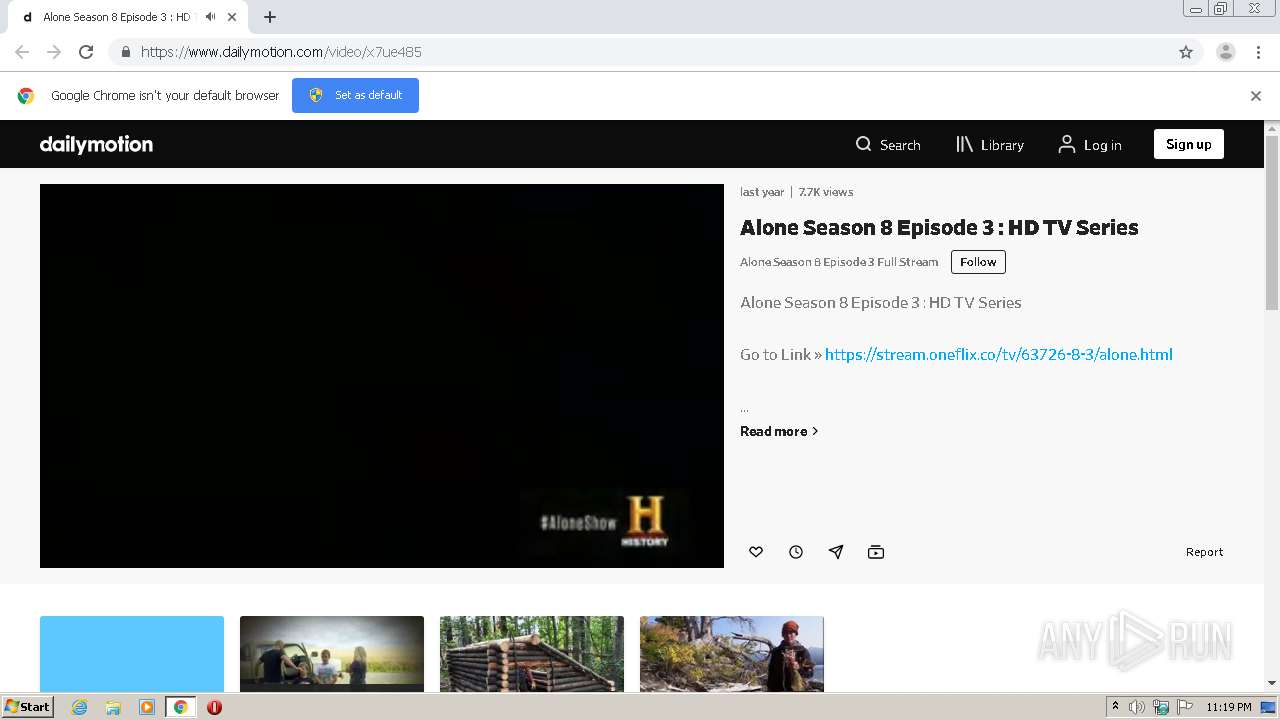This screenshot has width=1280, height=720.
Task: Click the Action Center flag icon
Action: (x=1185, y=707)
